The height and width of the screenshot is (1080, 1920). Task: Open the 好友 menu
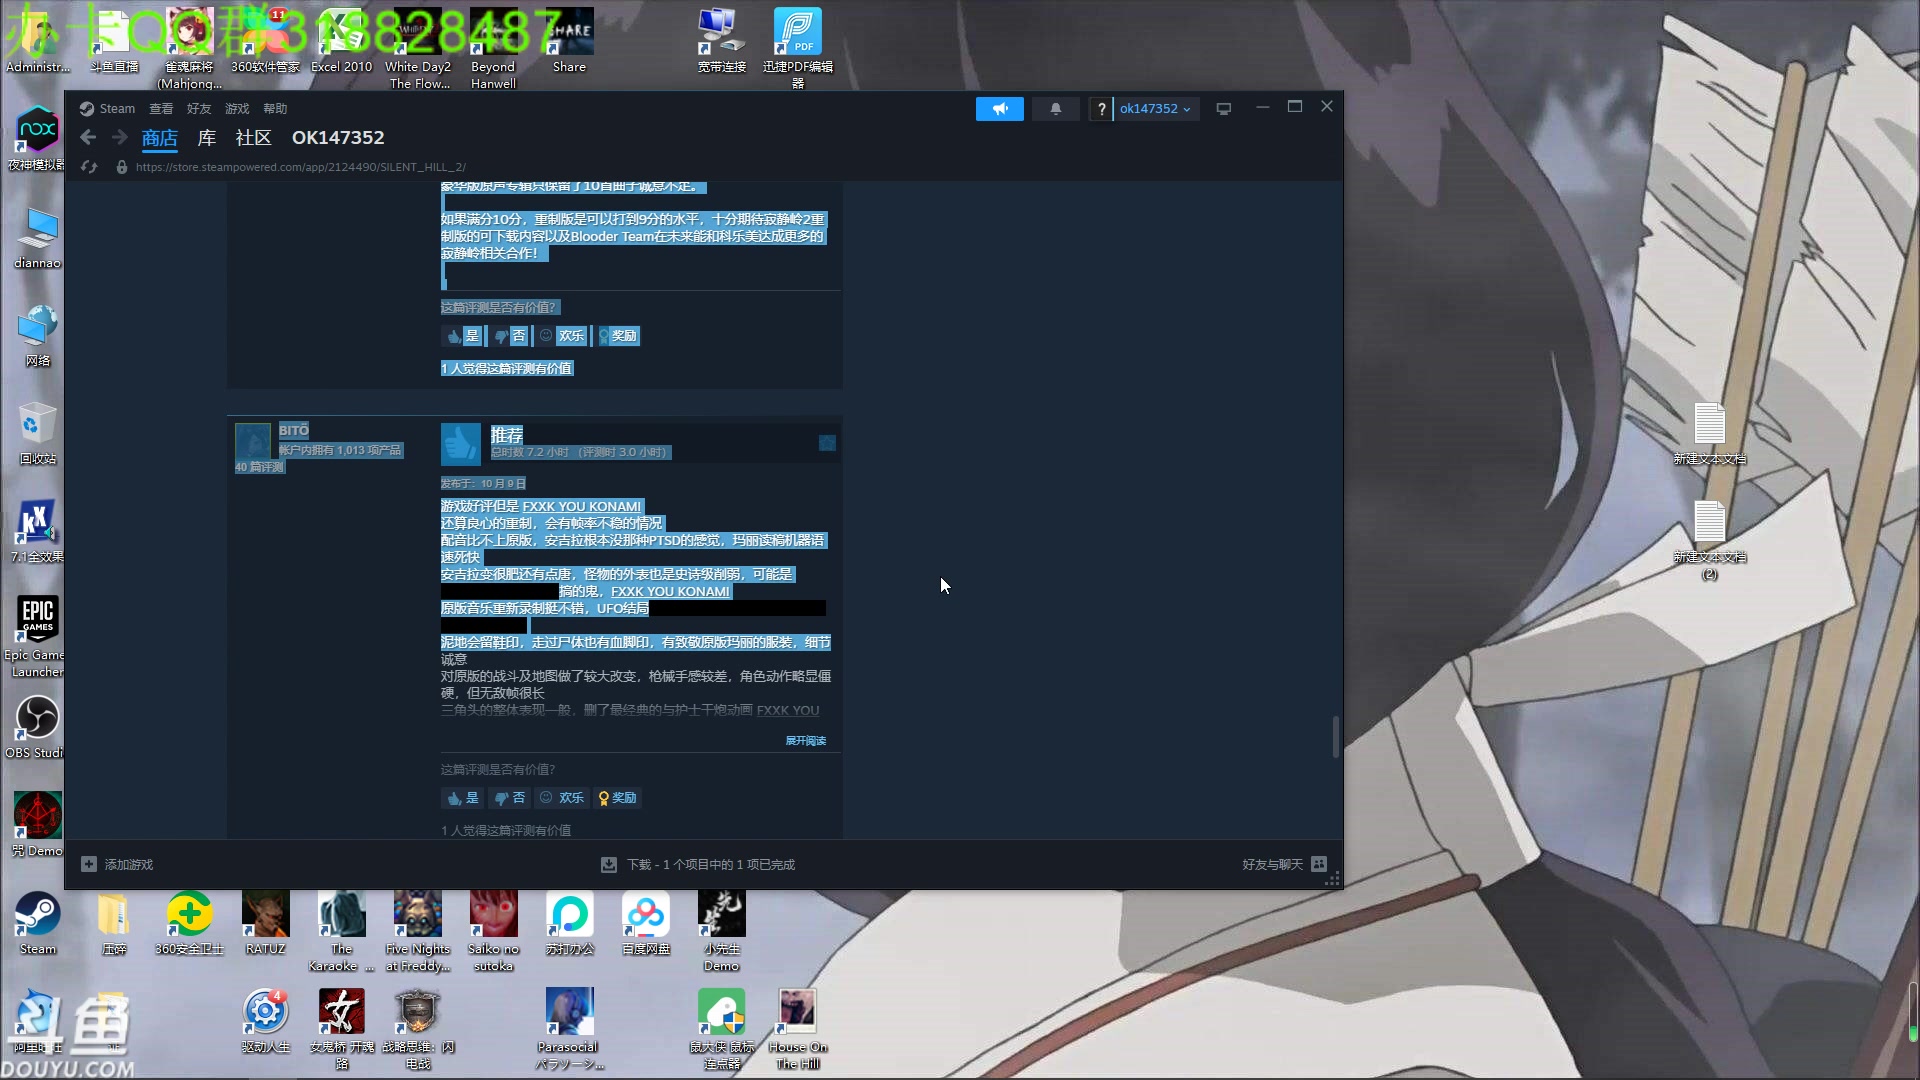[x=199, y=109]
